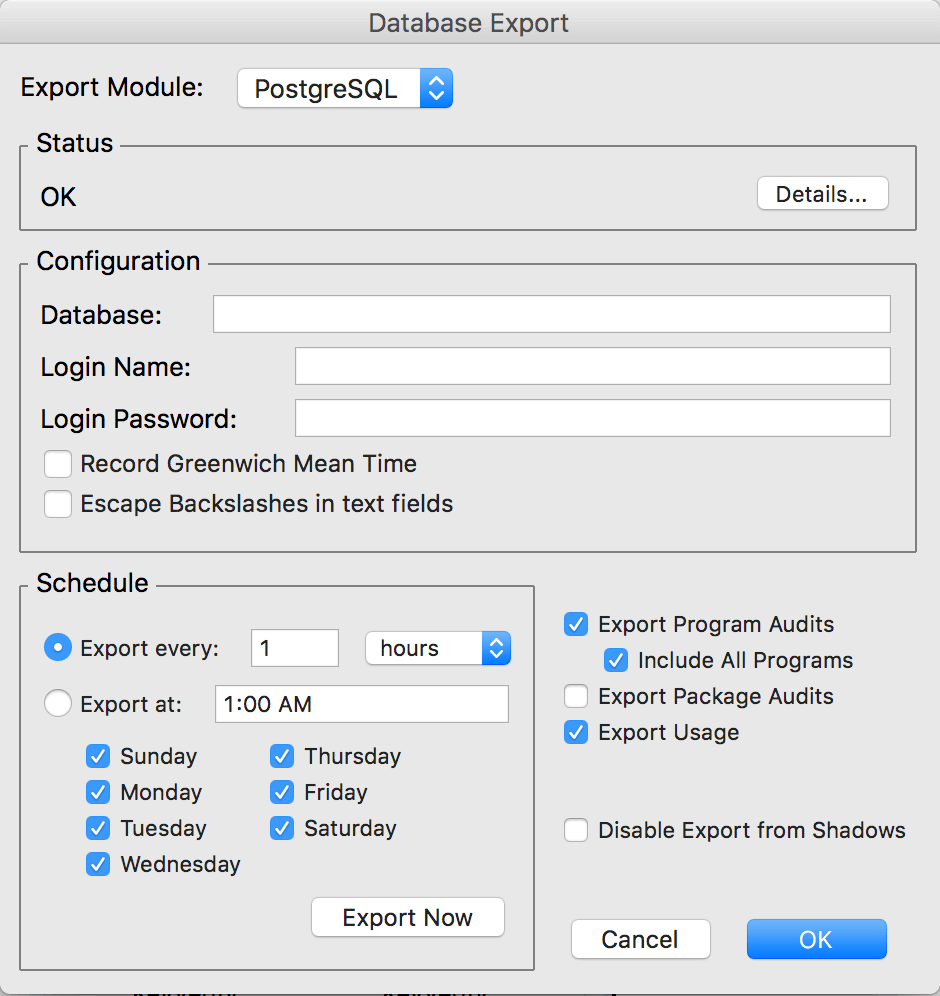Uncheck the Sunday checkbox

98,756
